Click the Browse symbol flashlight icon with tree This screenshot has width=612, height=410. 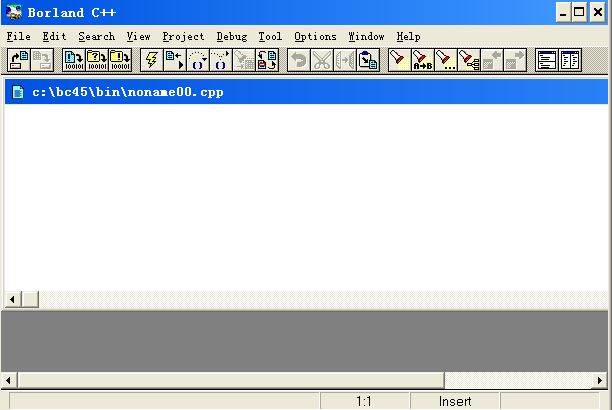(469, 60)
